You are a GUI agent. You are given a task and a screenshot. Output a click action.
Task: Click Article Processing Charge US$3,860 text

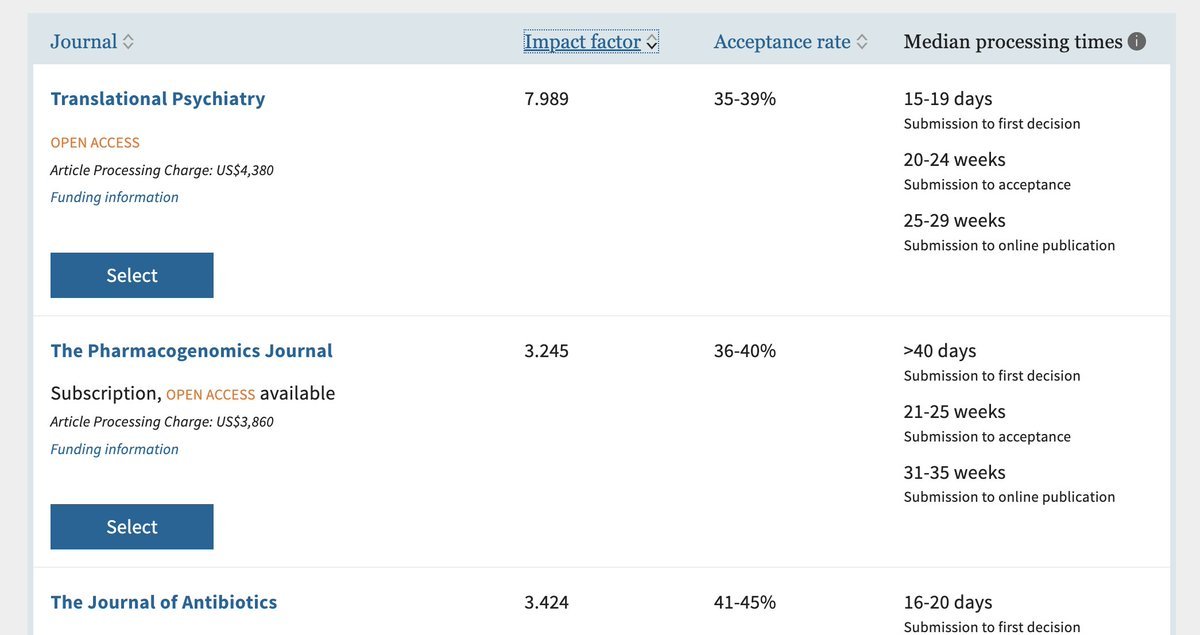(x=162, y=422)
